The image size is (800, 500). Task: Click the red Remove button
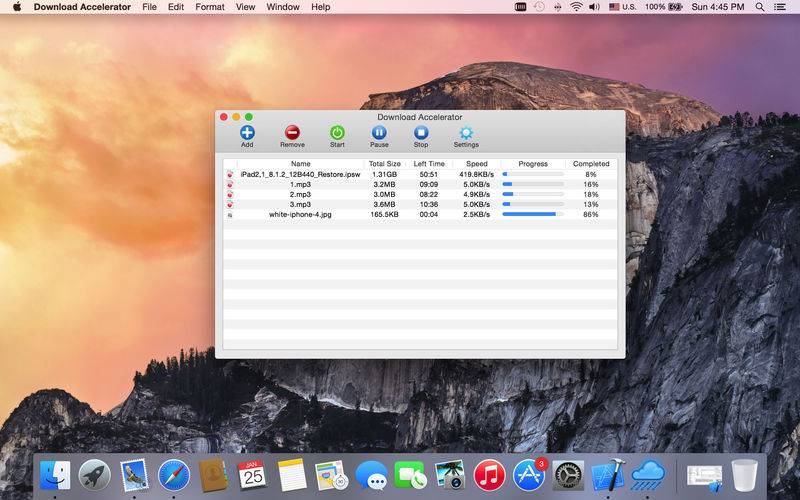pyautogui.click(x=292, y=136)
